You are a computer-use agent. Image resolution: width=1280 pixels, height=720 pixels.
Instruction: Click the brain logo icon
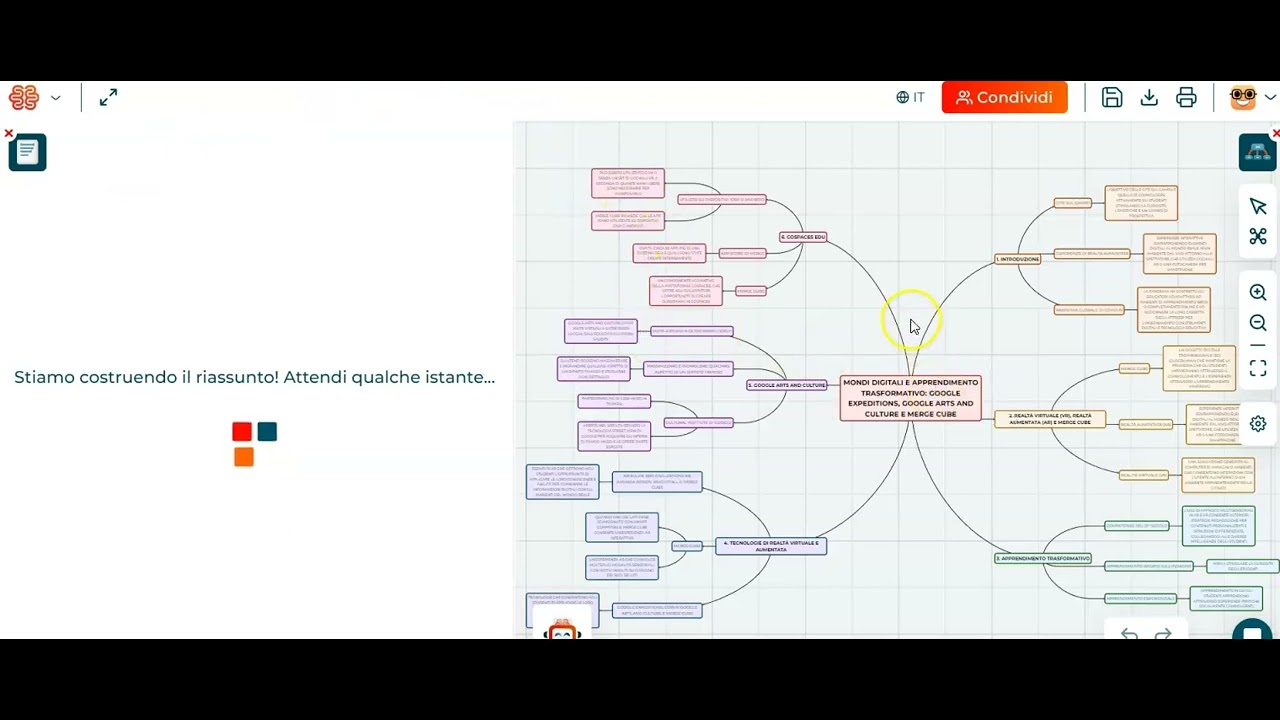(x=24, y=97)
